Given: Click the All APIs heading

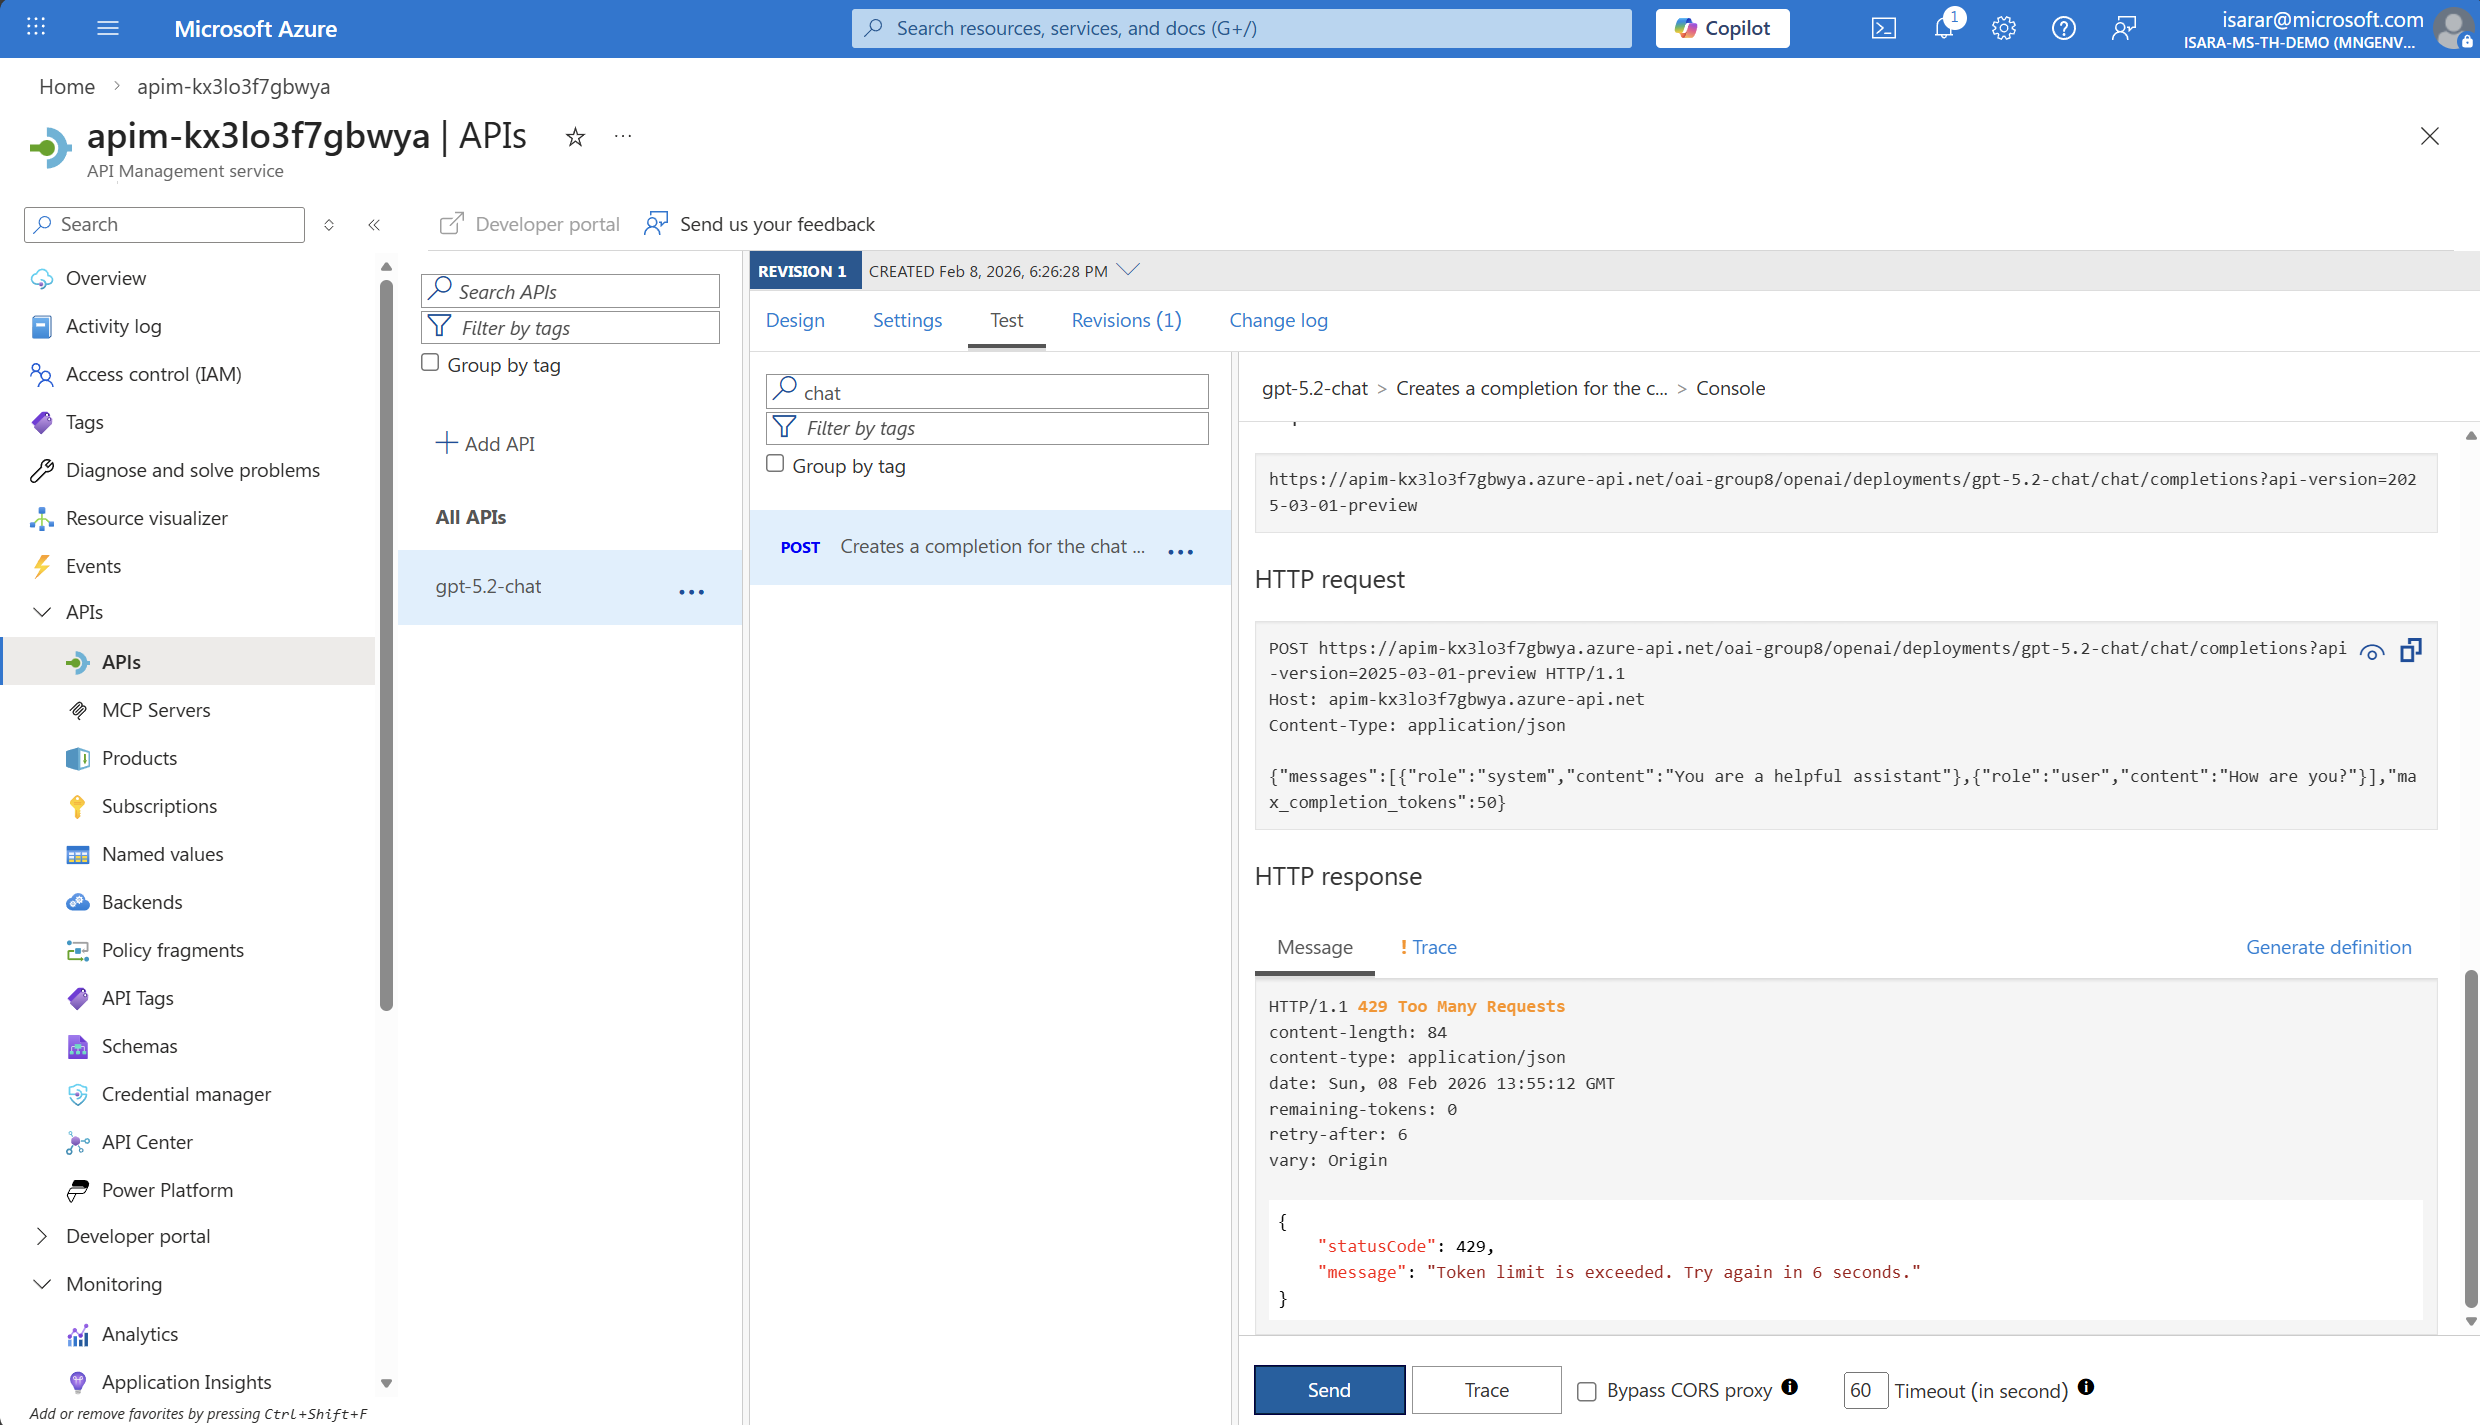Looking at the screenshot, I should (470, 517).
